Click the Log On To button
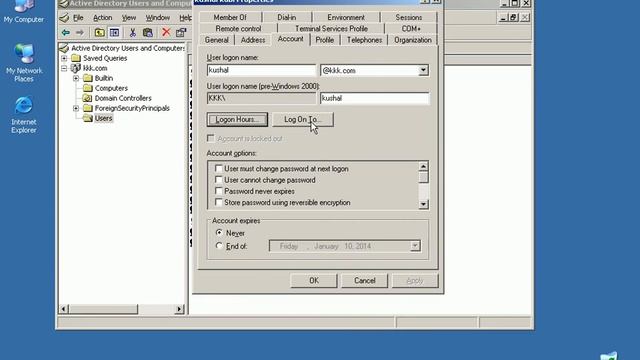Image resolution: width=640 pixels, height=360 pixels. 303,120
